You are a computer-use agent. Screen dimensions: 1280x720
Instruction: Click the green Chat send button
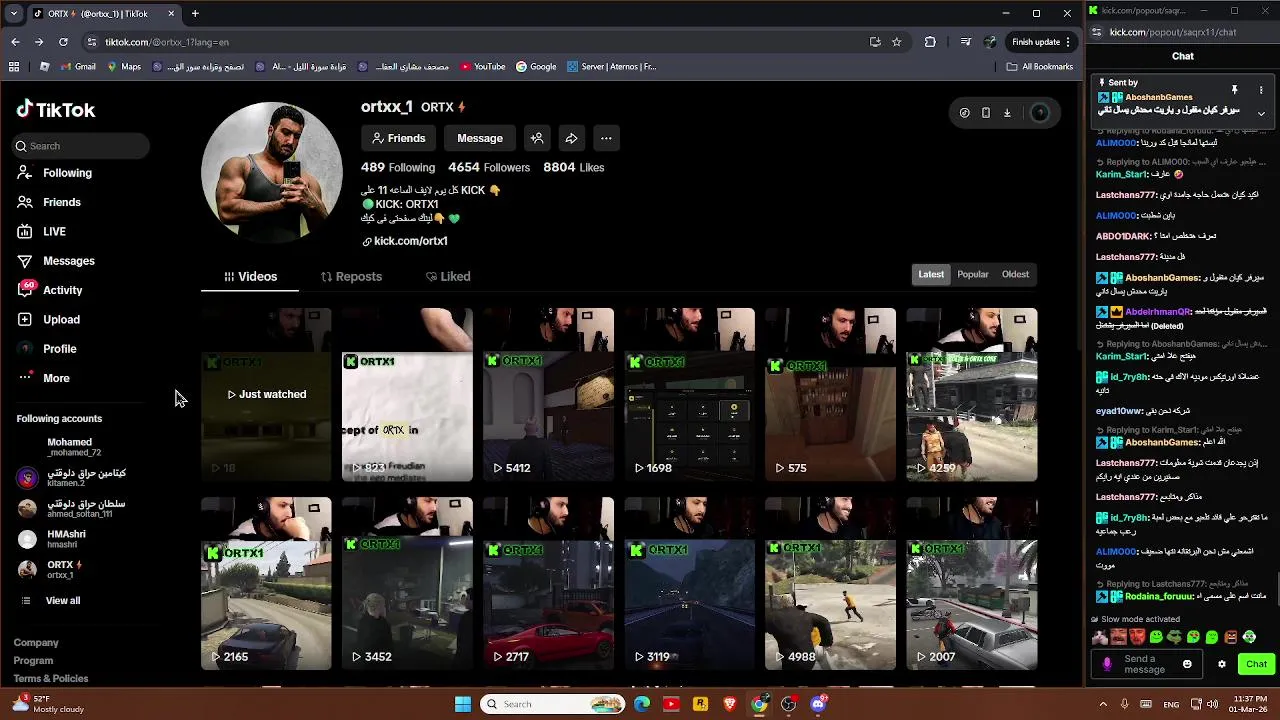pyautogui.click(x=1256, y=664)
